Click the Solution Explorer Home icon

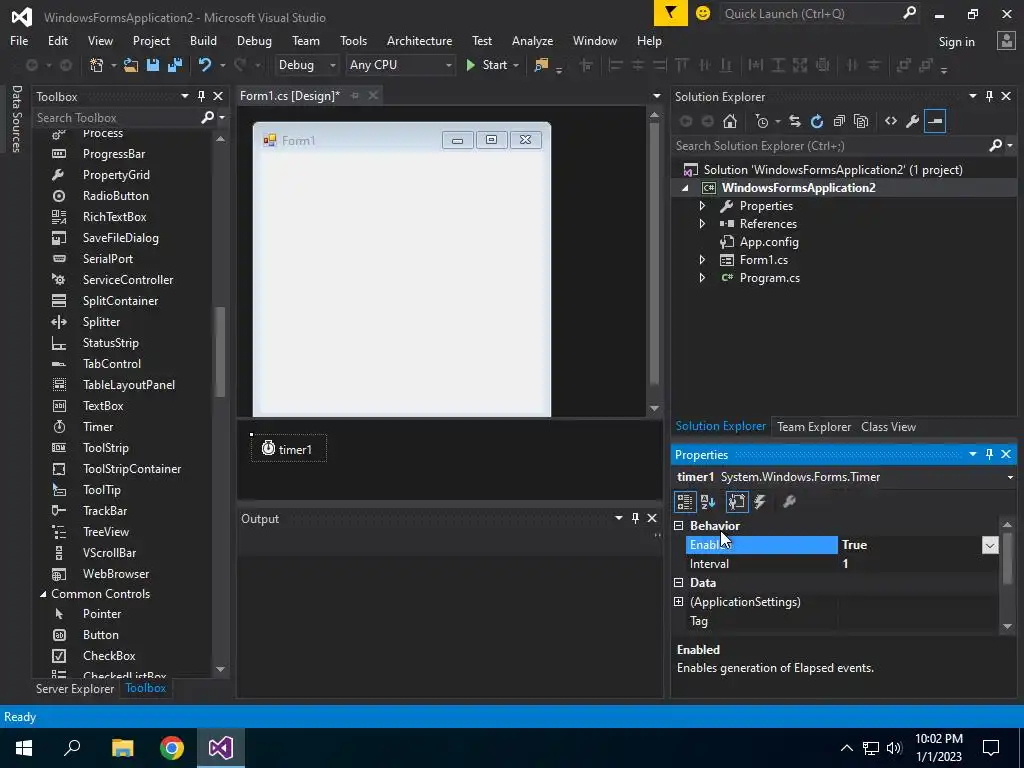[730, 121]
